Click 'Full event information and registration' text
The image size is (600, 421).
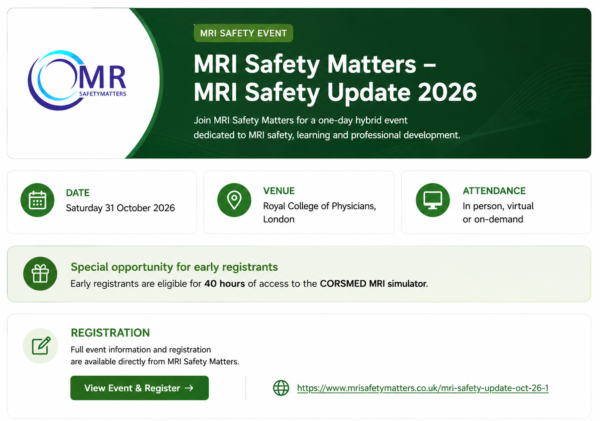coord(141,349)
